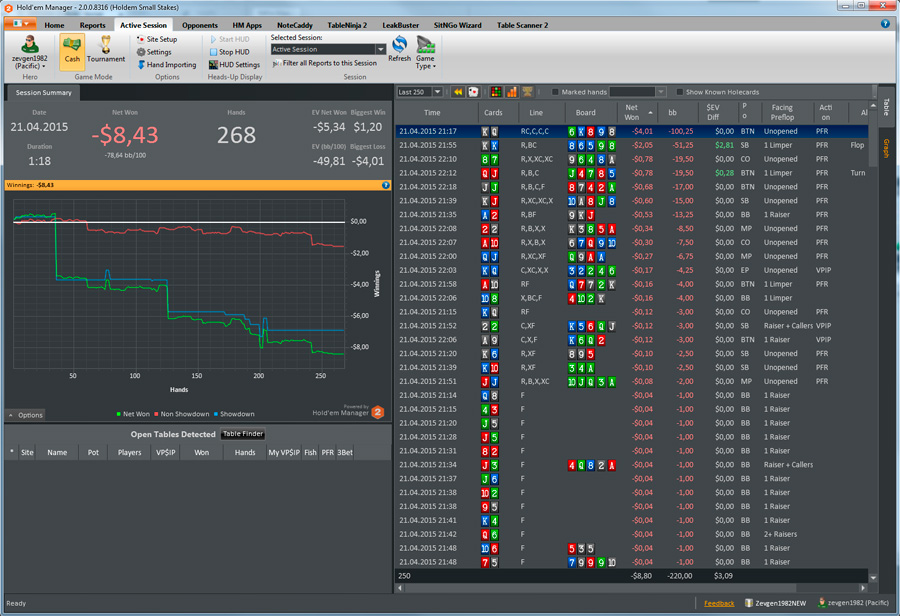Open the Feedback link

click(x=719, y=603)
